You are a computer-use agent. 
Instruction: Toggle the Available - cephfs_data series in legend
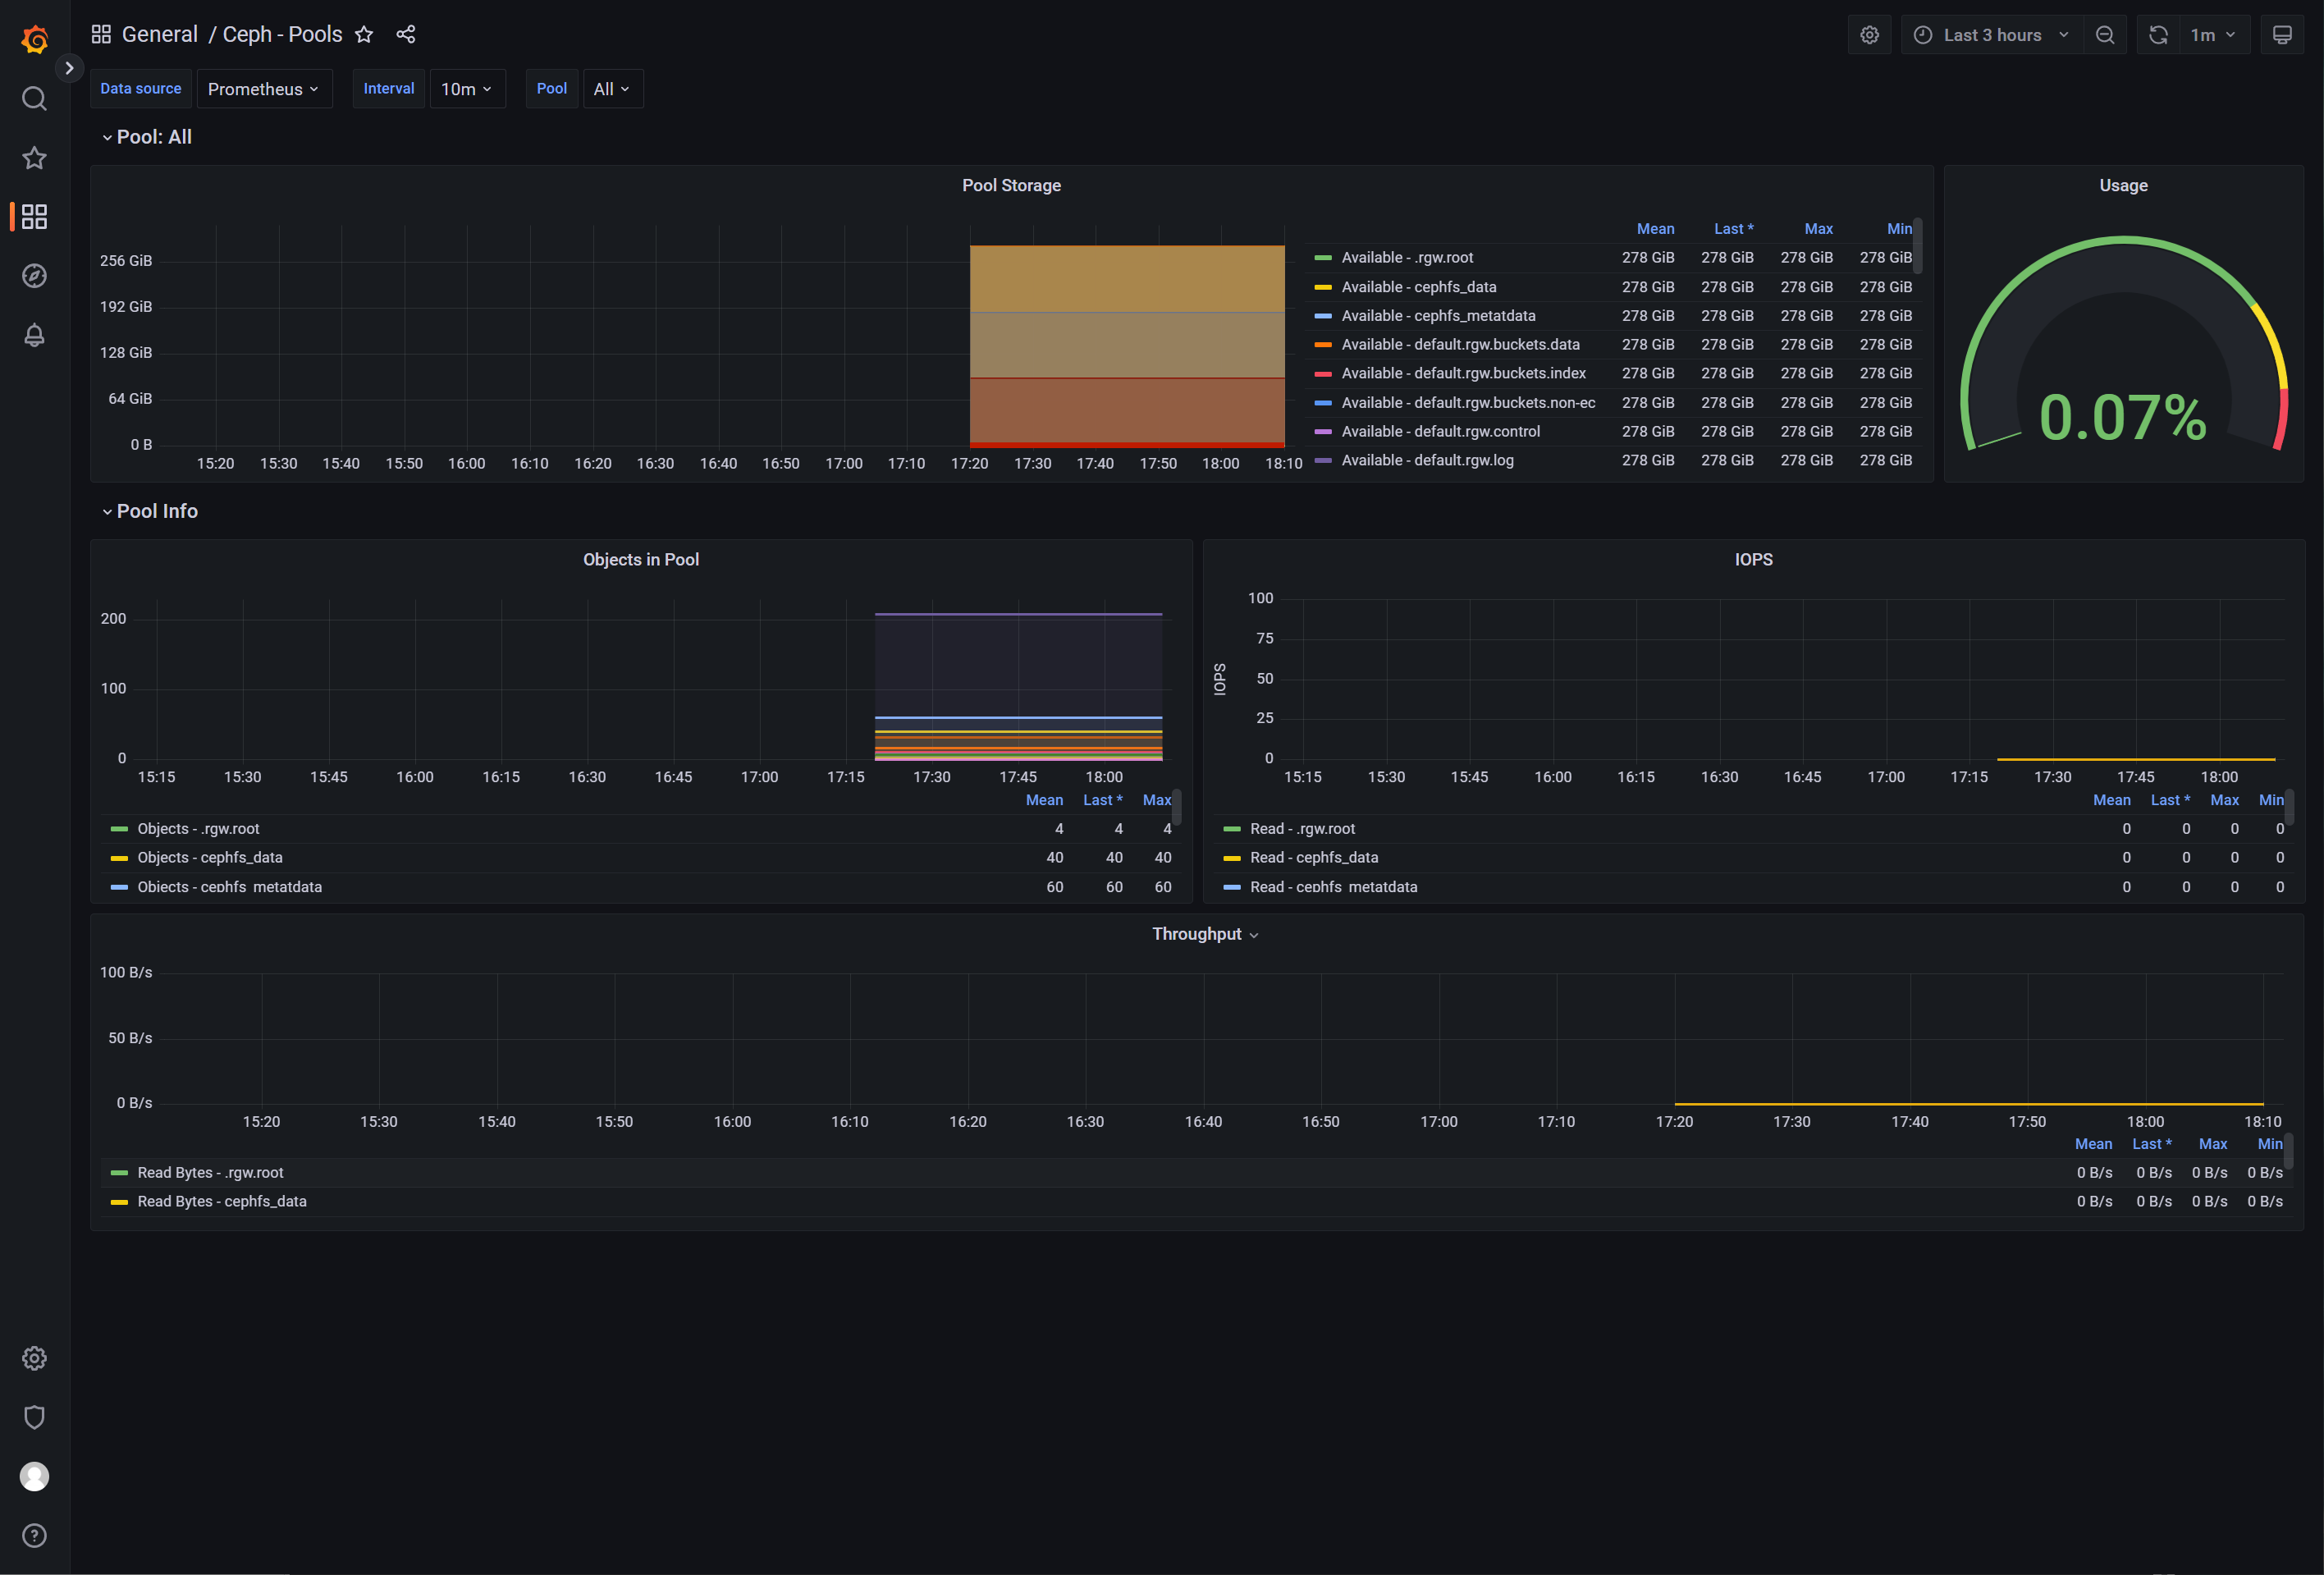(x=1418, y=287)
